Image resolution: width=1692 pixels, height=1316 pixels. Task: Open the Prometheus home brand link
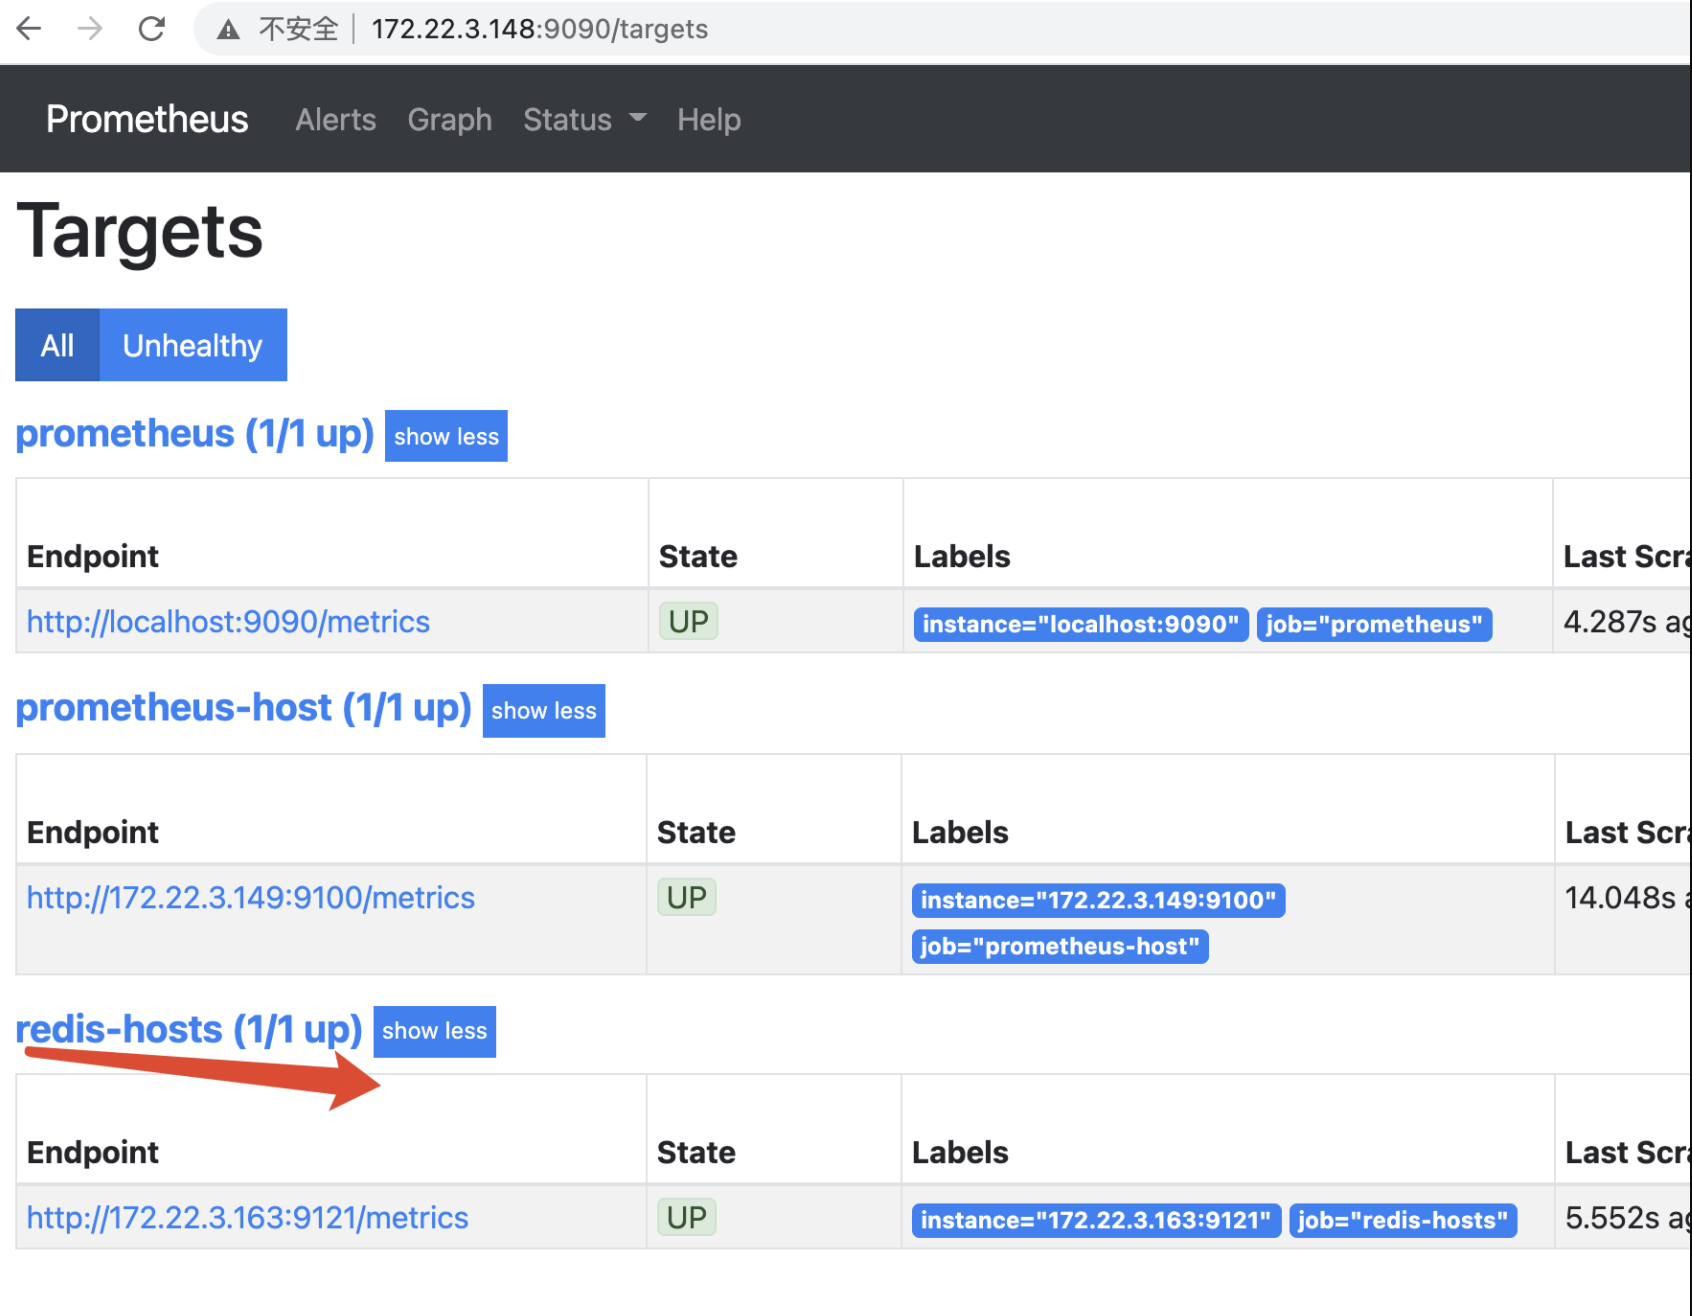pyautogui.click(x=147, y=119)
